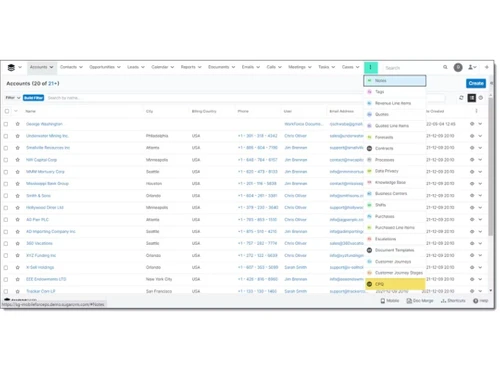This screenshot has width=500, height=375.
Task: Open the search magnifier icon
Action: click(445, 67)
